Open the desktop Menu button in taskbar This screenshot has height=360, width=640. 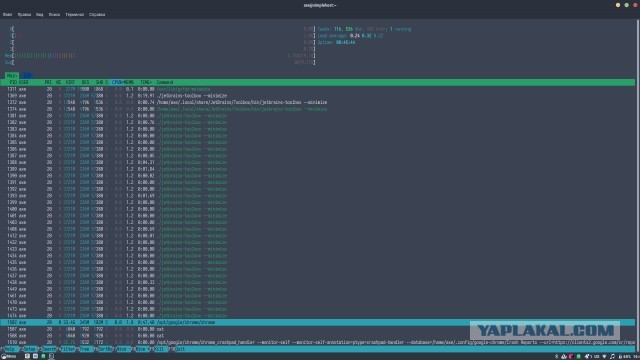pyautogui.click(x=9, y=356)
